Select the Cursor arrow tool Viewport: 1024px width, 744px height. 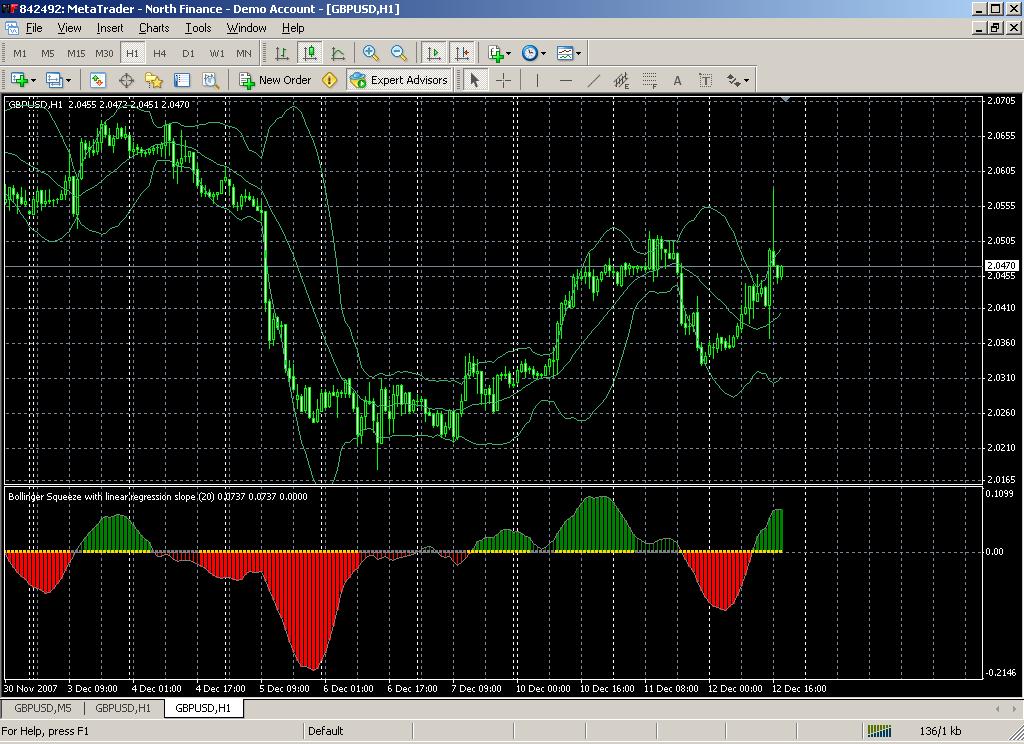tap(475, 80)
